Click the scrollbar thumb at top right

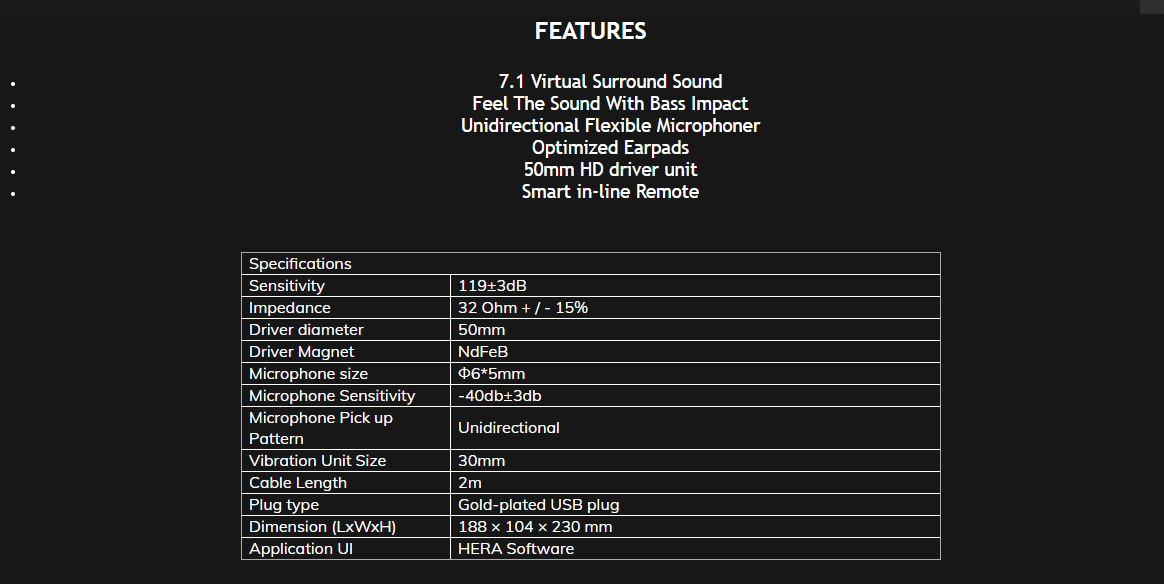(x=1151, y=7)
